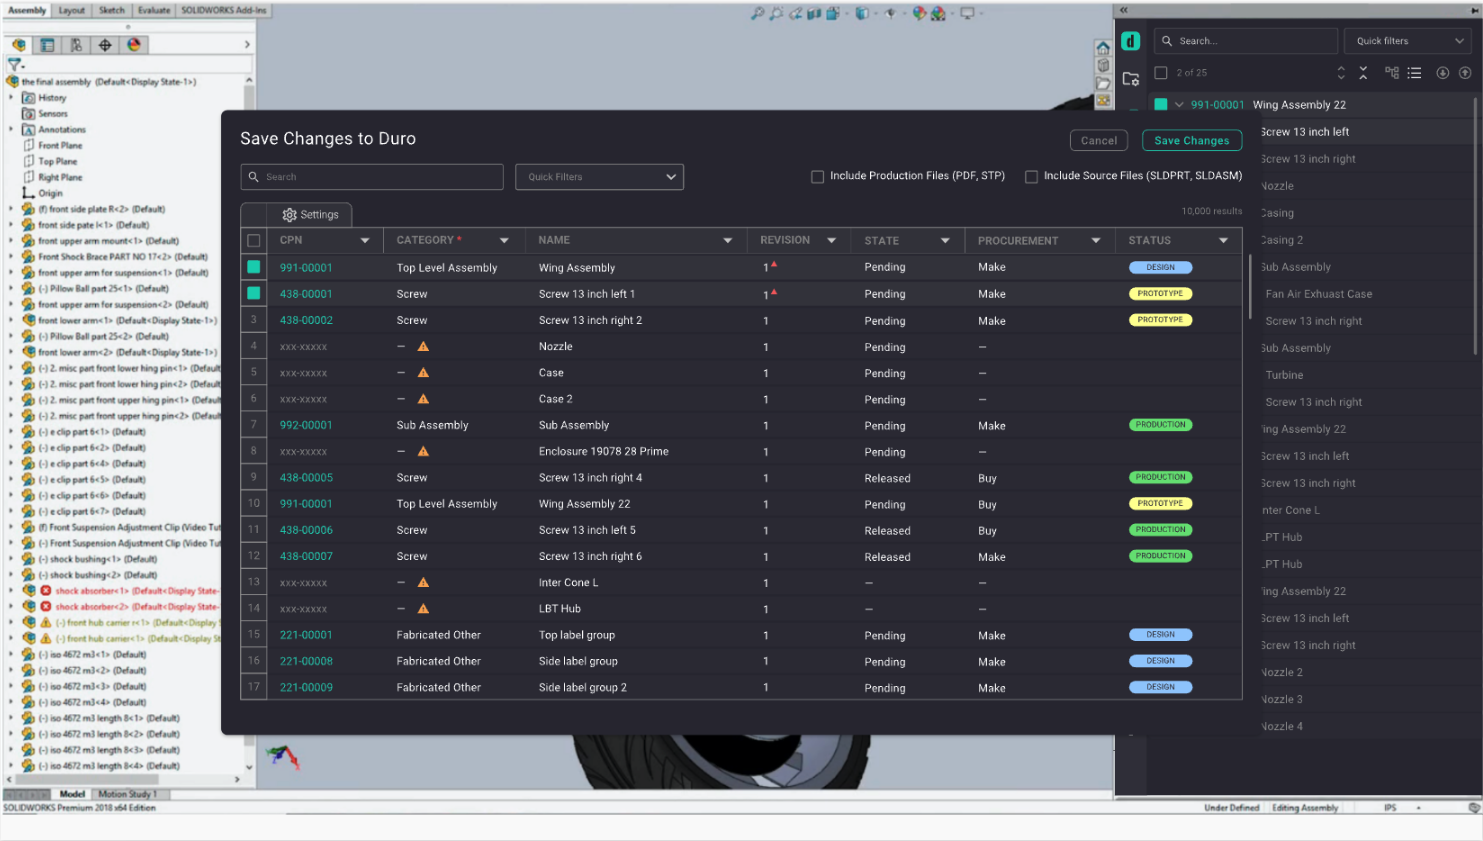The height and width of the screenshot is (841, 1483).
Task: Expand the History folder in feature tree
Action: click(11, 98)
